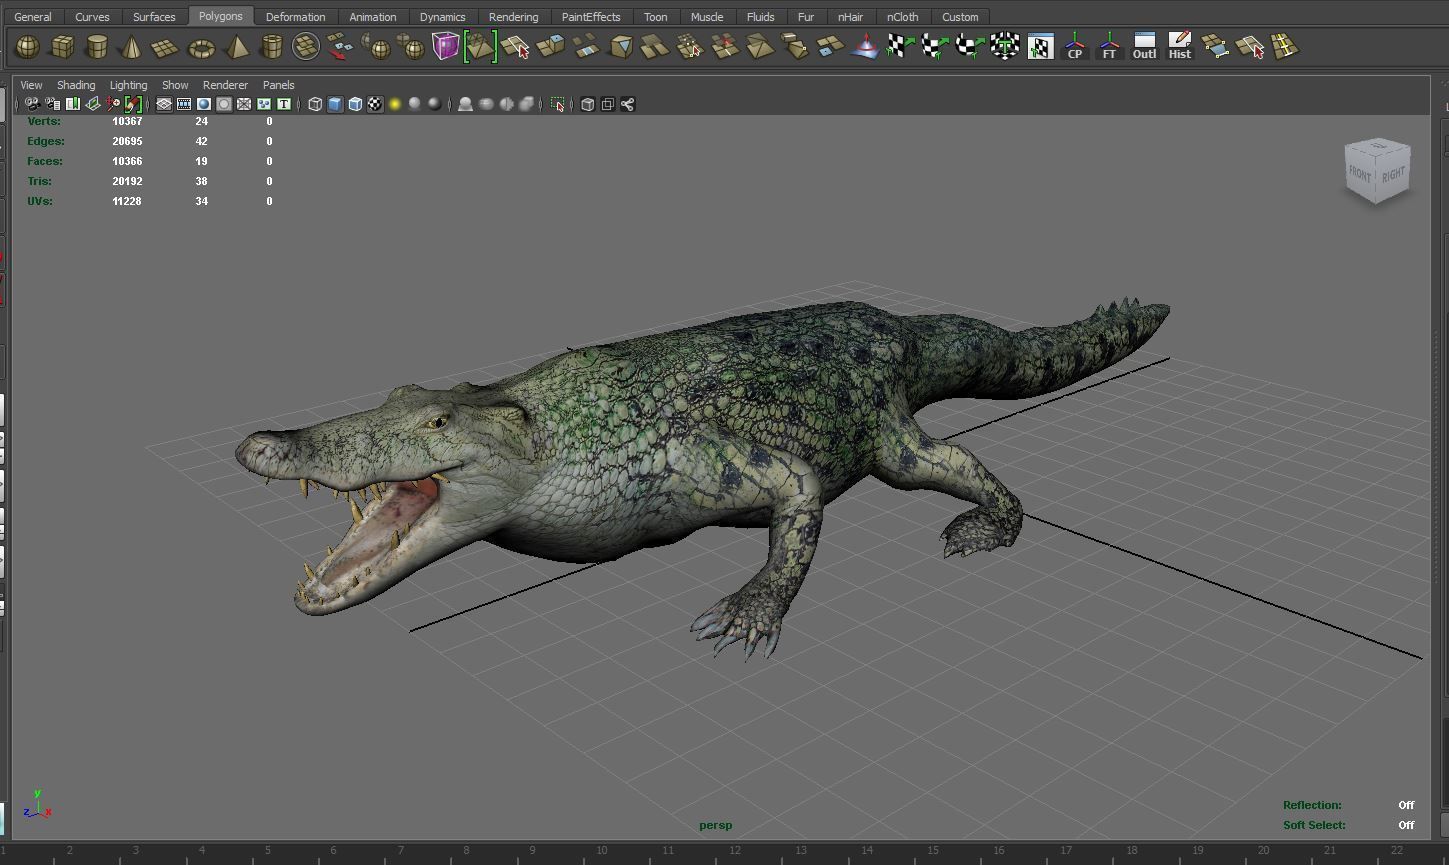Screen dimensions: 1449x865
Task: Click the camera attributes icon in panel toolbar
Action: coord(53,104)
